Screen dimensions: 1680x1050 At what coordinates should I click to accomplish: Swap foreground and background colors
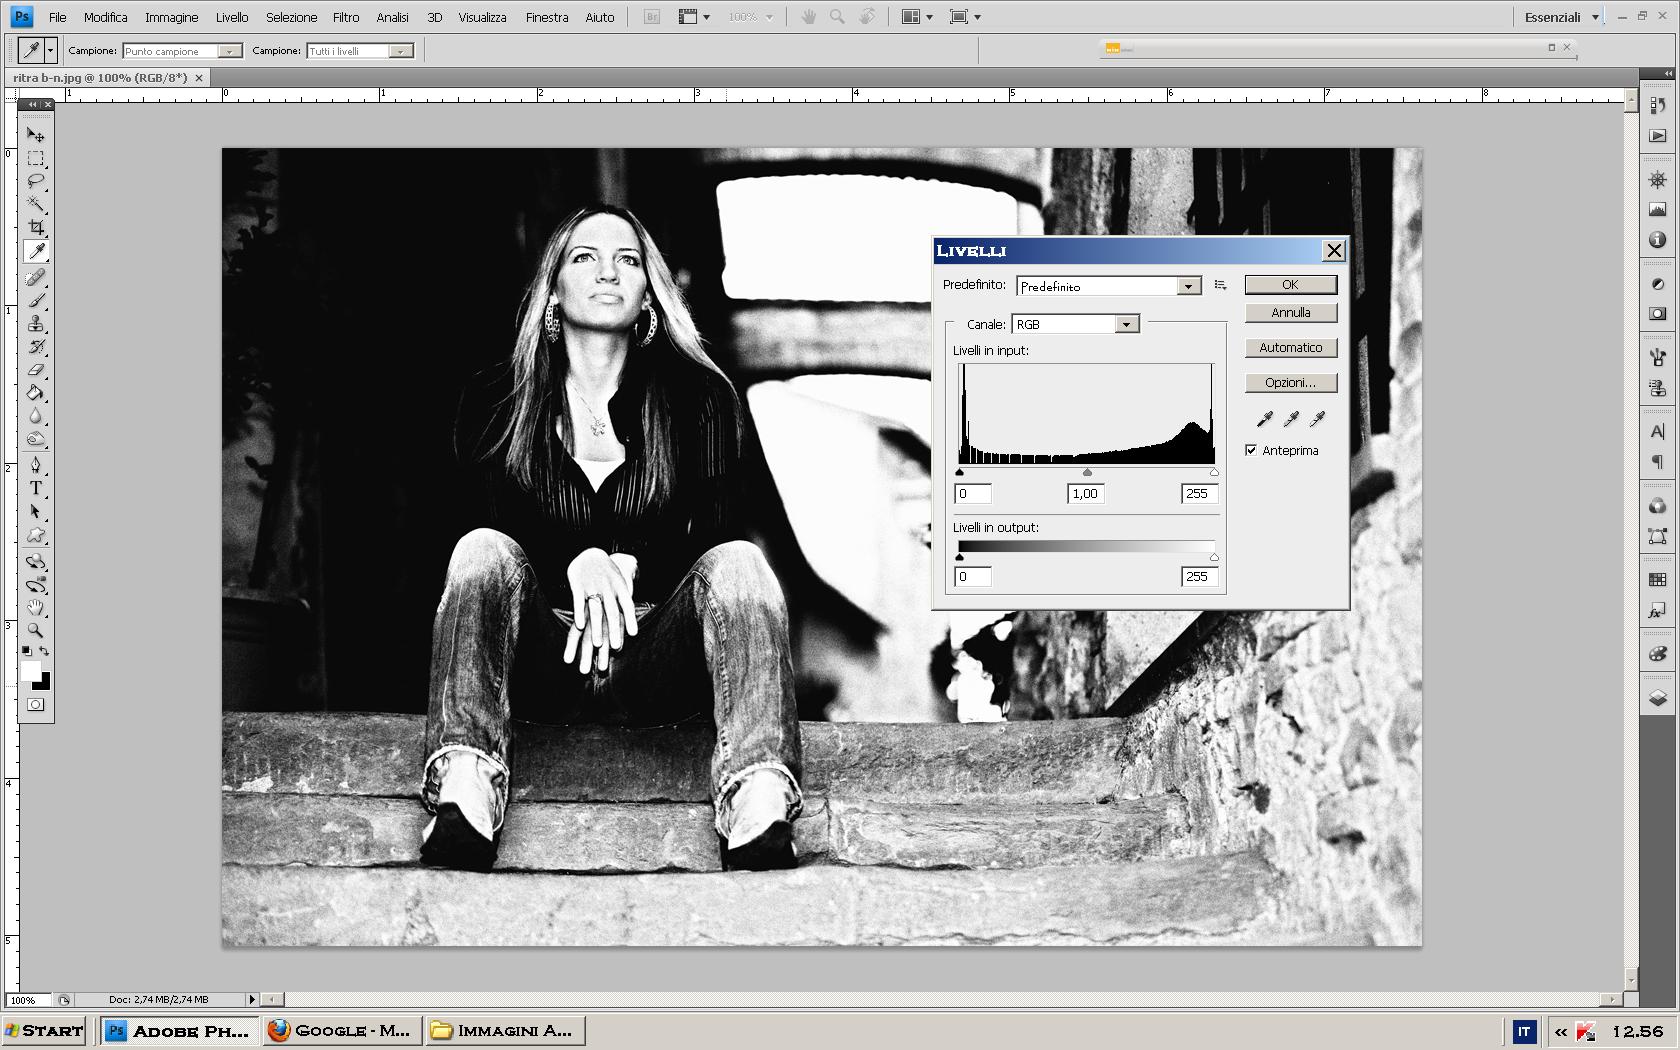[44, 651]
